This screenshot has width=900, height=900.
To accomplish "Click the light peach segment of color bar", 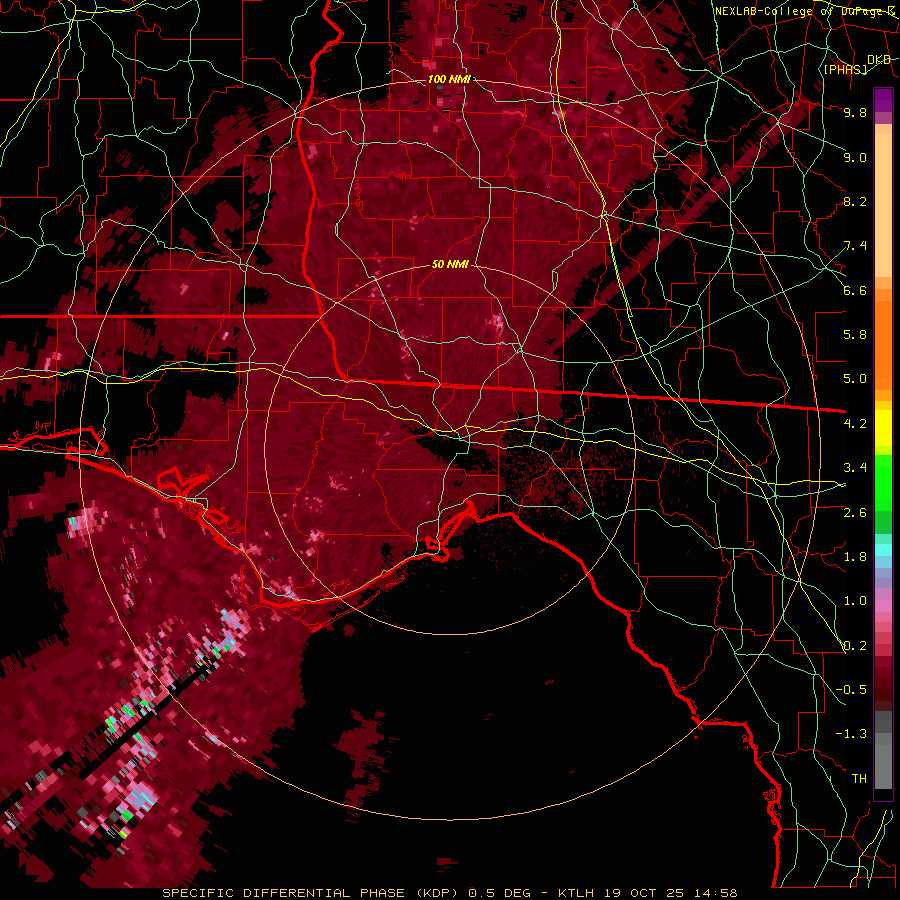I will tap(883, 204).
